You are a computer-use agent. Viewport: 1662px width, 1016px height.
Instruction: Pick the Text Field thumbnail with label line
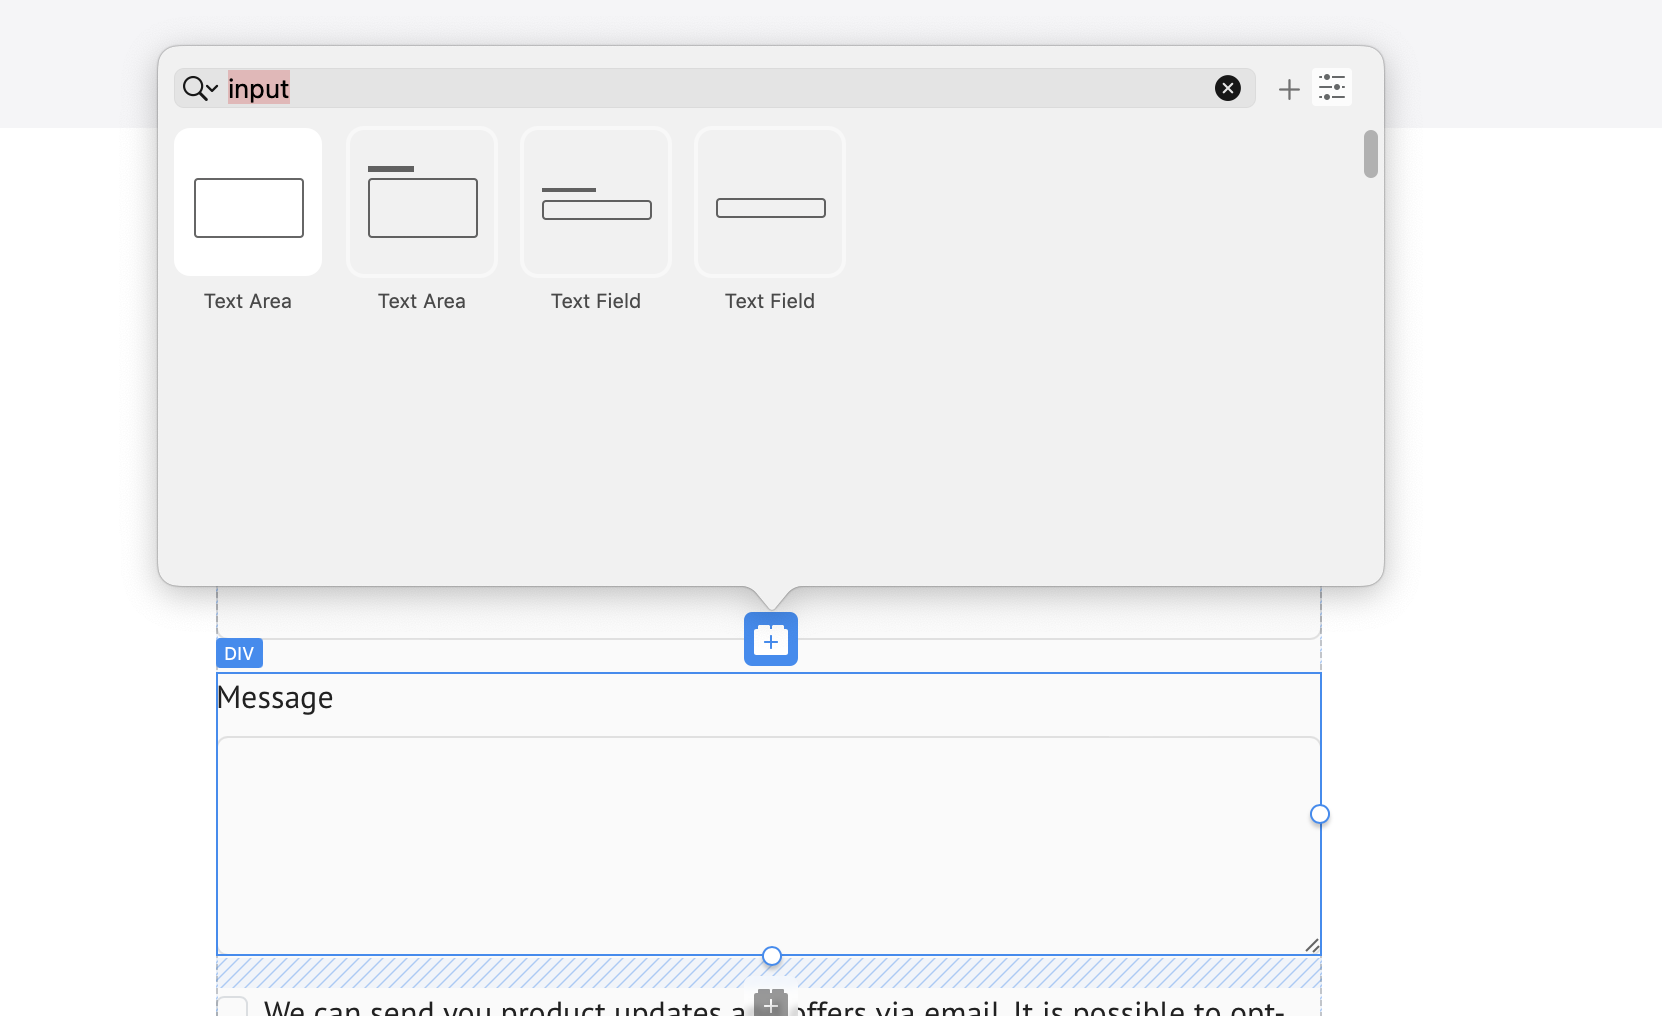[596, 203]
